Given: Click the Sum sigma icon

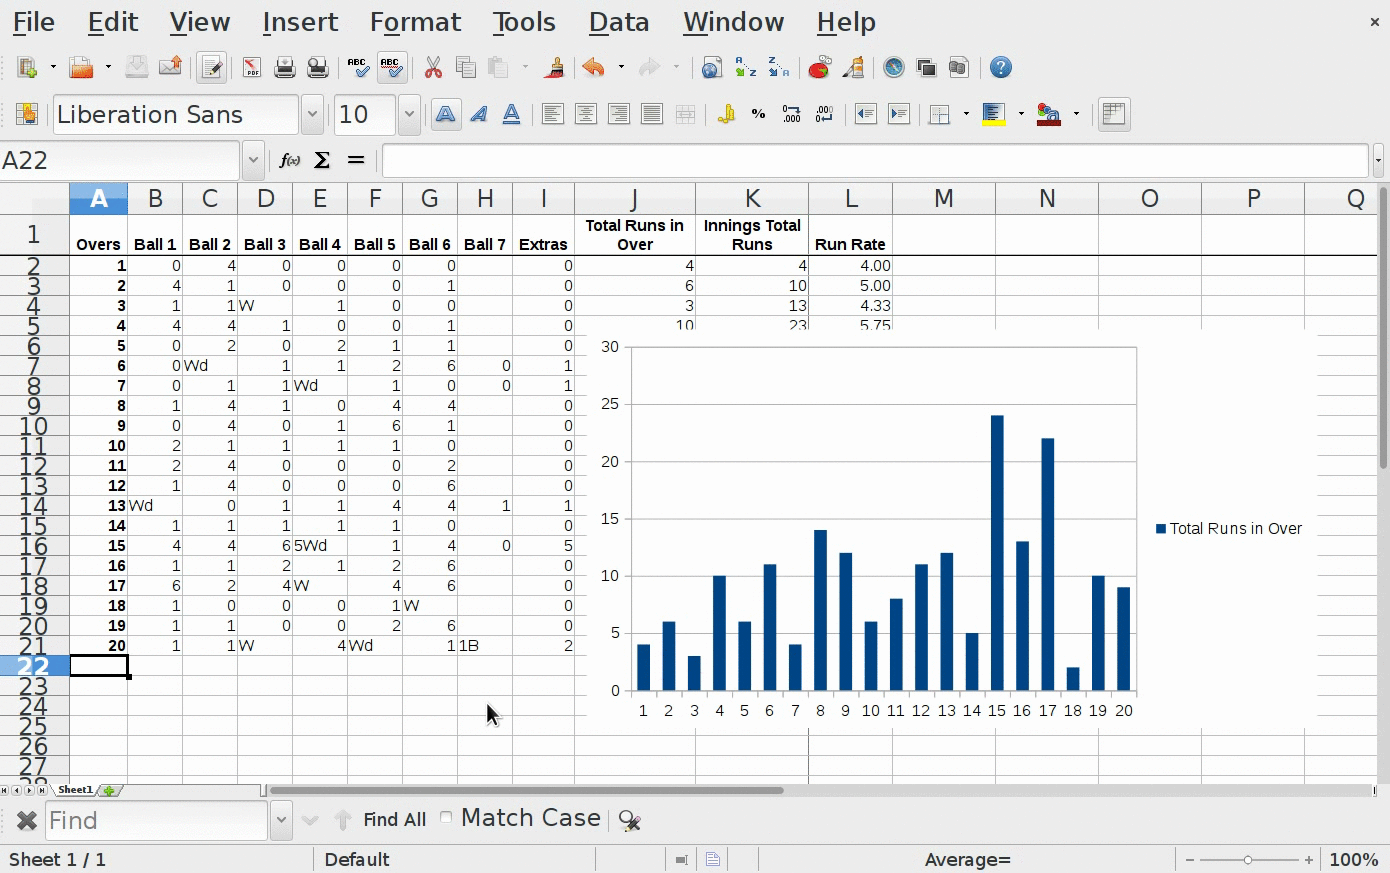Looking at the screenshot, I should point(322,160).
